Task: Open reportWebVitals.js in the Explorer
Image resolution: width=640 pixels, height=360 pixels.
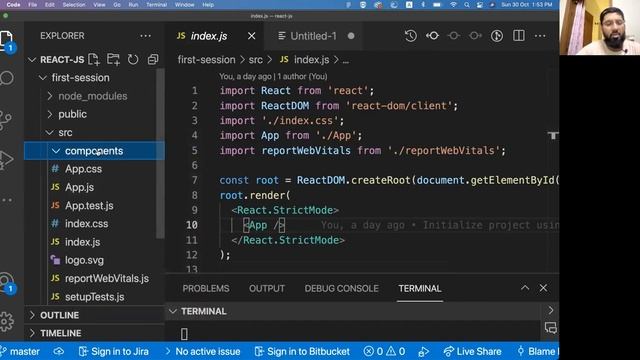Action: (x=107, y=278)
